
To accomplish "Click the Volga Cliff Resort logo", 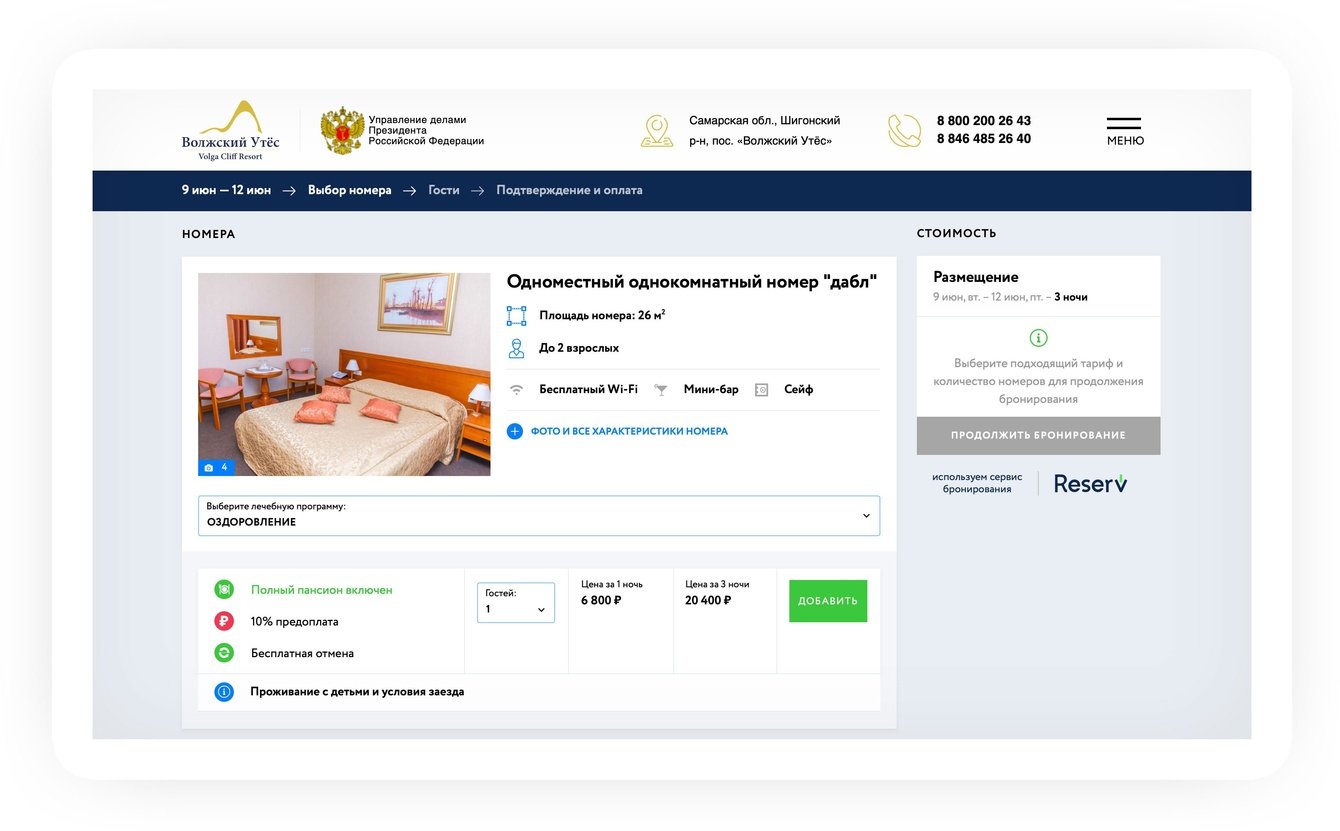I will (231, 130).
